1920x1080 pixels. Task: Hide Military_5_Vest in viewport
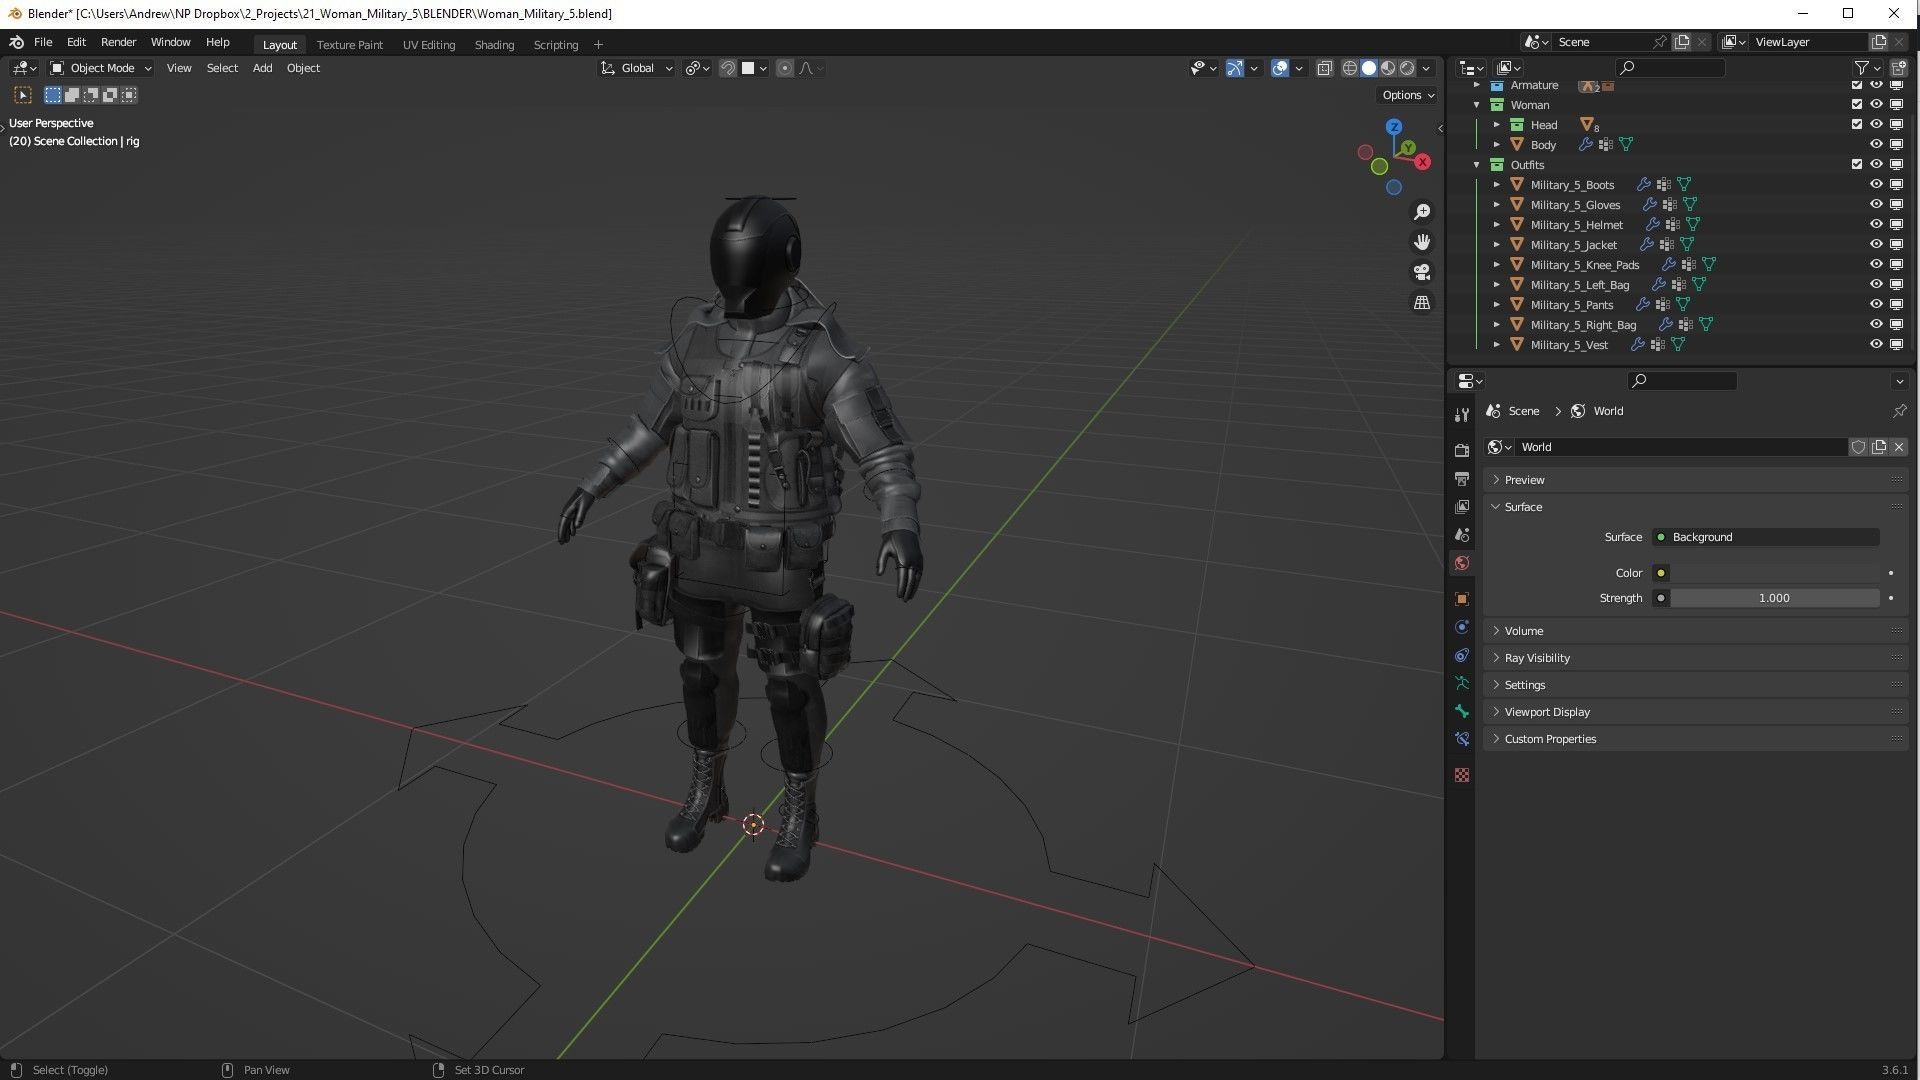click(1876, 344)
